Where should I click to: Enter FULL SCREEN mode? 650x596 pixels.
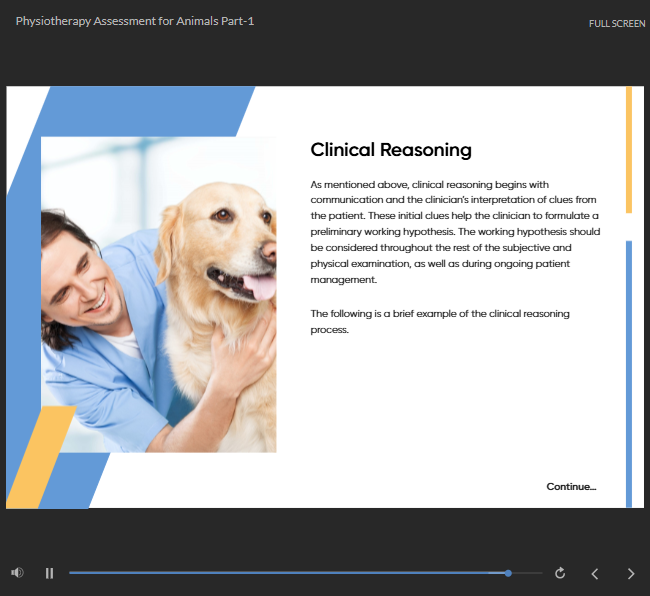point(616,23)
